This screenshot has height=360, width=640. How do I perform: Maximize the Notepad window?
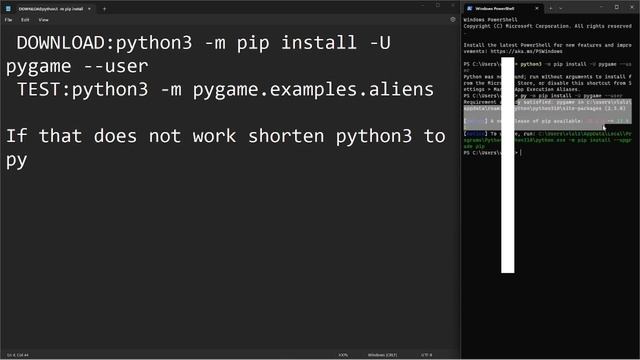point(438,5)
